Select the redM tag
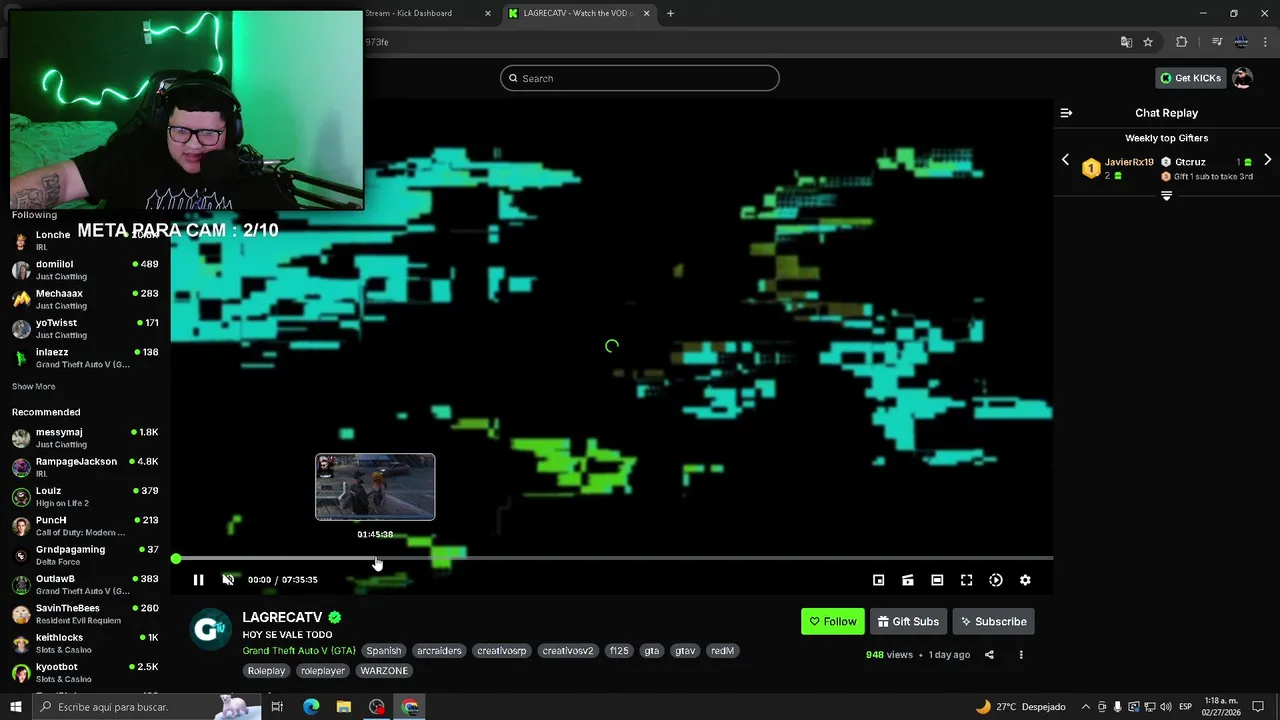The height and width of the screenshot is (720, 1280). click(x=722, y=651)
